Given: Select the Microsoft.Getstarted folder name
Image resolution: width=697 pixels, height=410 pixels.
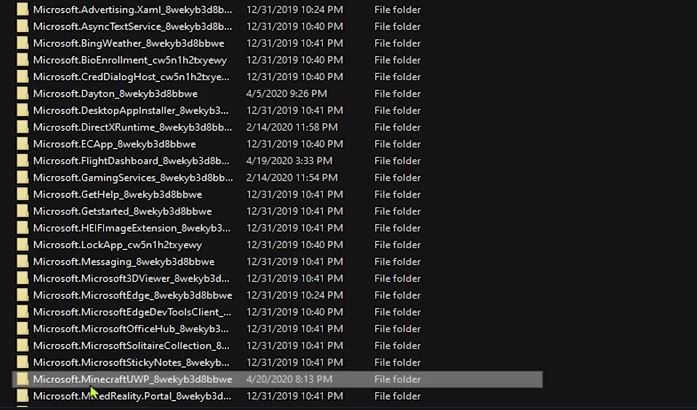Looking at the screenshot, I should (122, 211).
